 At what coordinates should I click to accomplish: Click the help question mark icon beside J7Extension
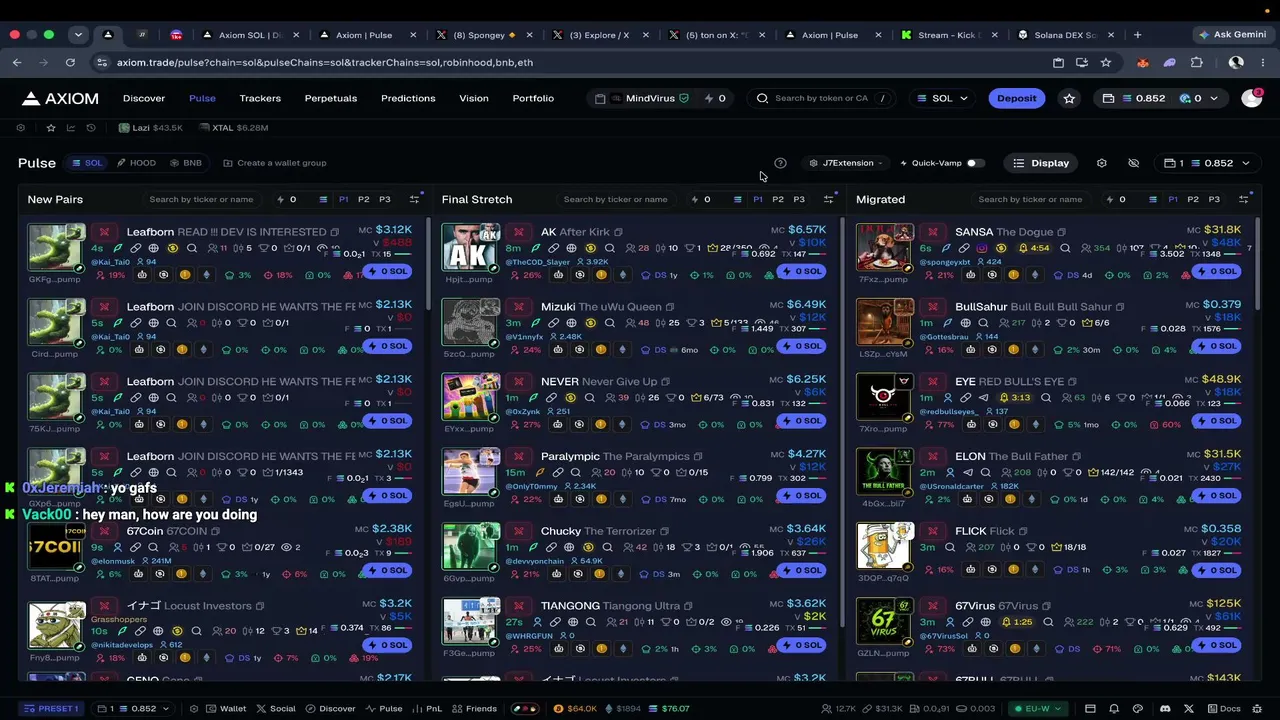(780, 163)
